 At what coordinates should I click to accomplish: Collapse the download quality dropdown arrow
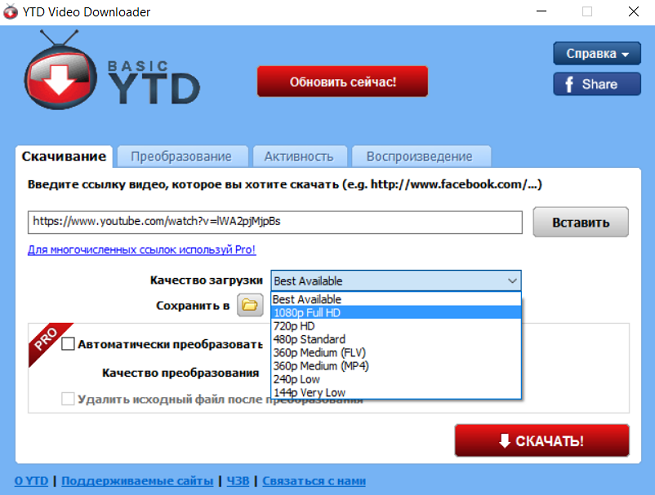(x=512, y=281)
